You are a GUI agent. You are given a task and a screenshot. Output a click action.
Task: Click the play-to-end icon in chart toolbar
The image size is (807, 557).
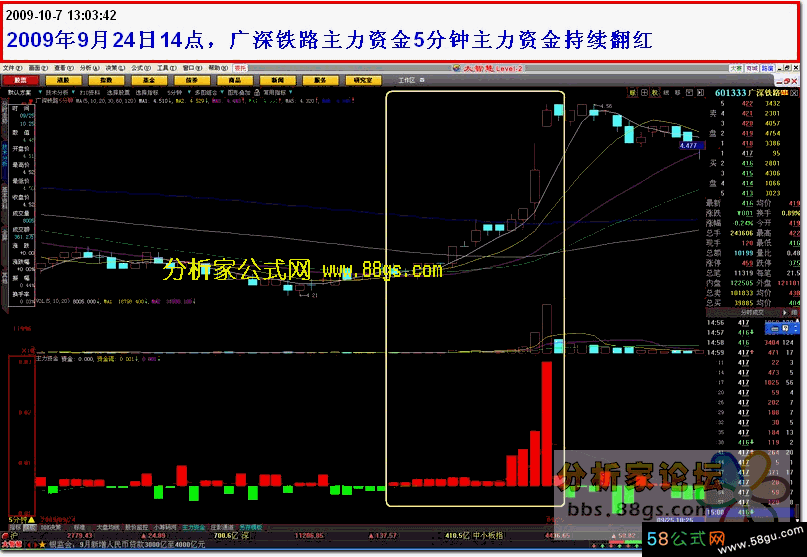[700, 93]
